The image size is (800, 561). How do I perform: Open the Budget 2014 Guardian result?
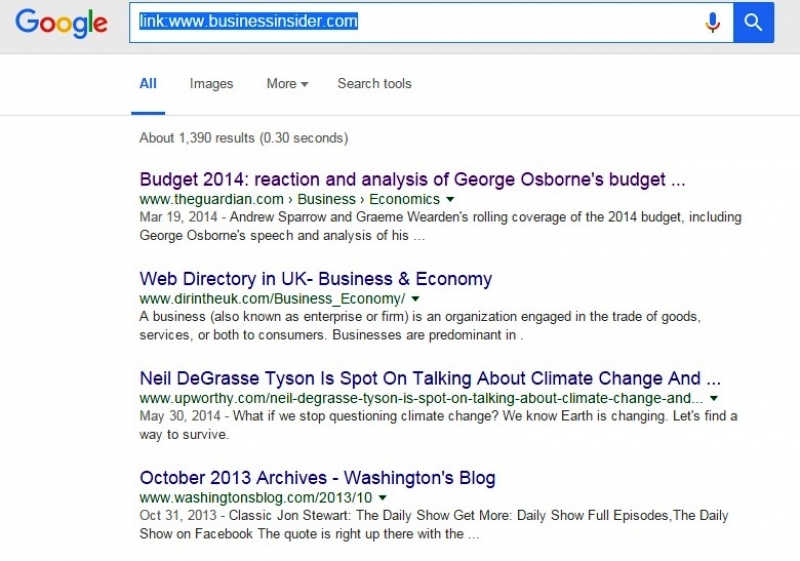click(x=412, y=180)
